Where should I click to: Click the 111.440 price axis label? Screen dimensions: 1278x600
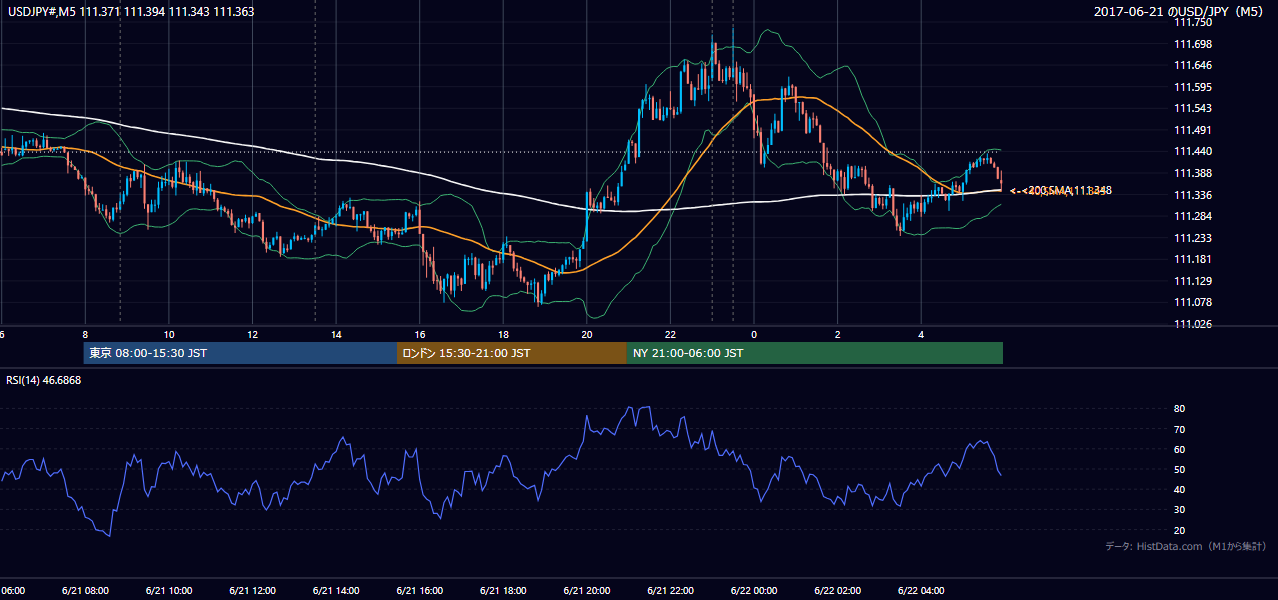click(1192, 152)
